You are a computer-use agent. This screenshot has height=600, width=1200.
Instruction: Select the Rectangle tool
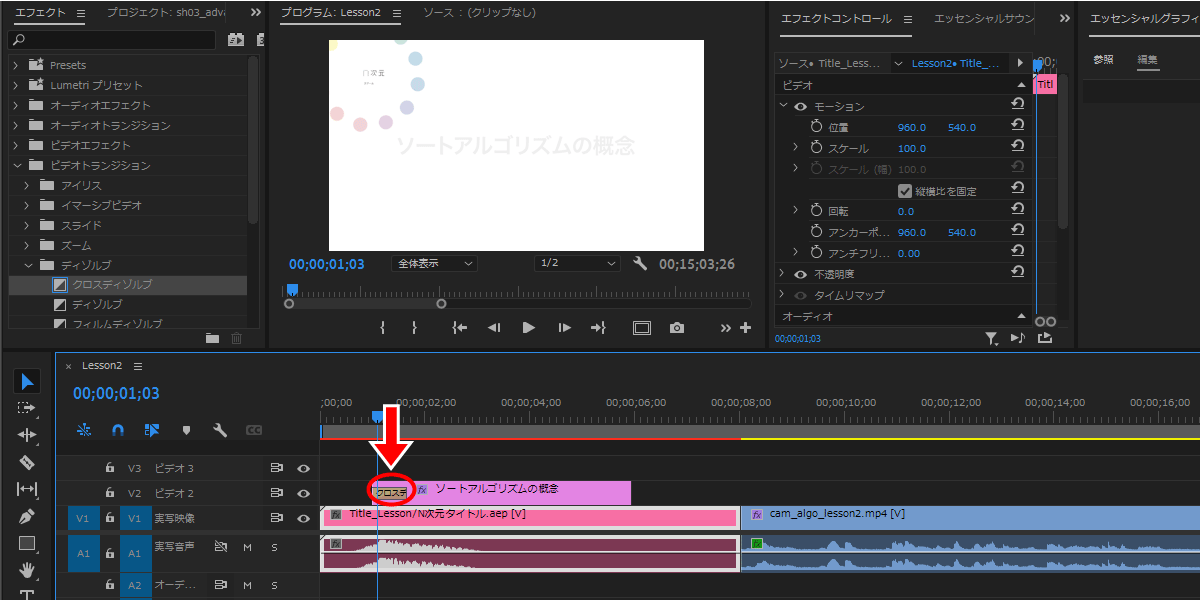pyautogui.click(x=27, y=544)
